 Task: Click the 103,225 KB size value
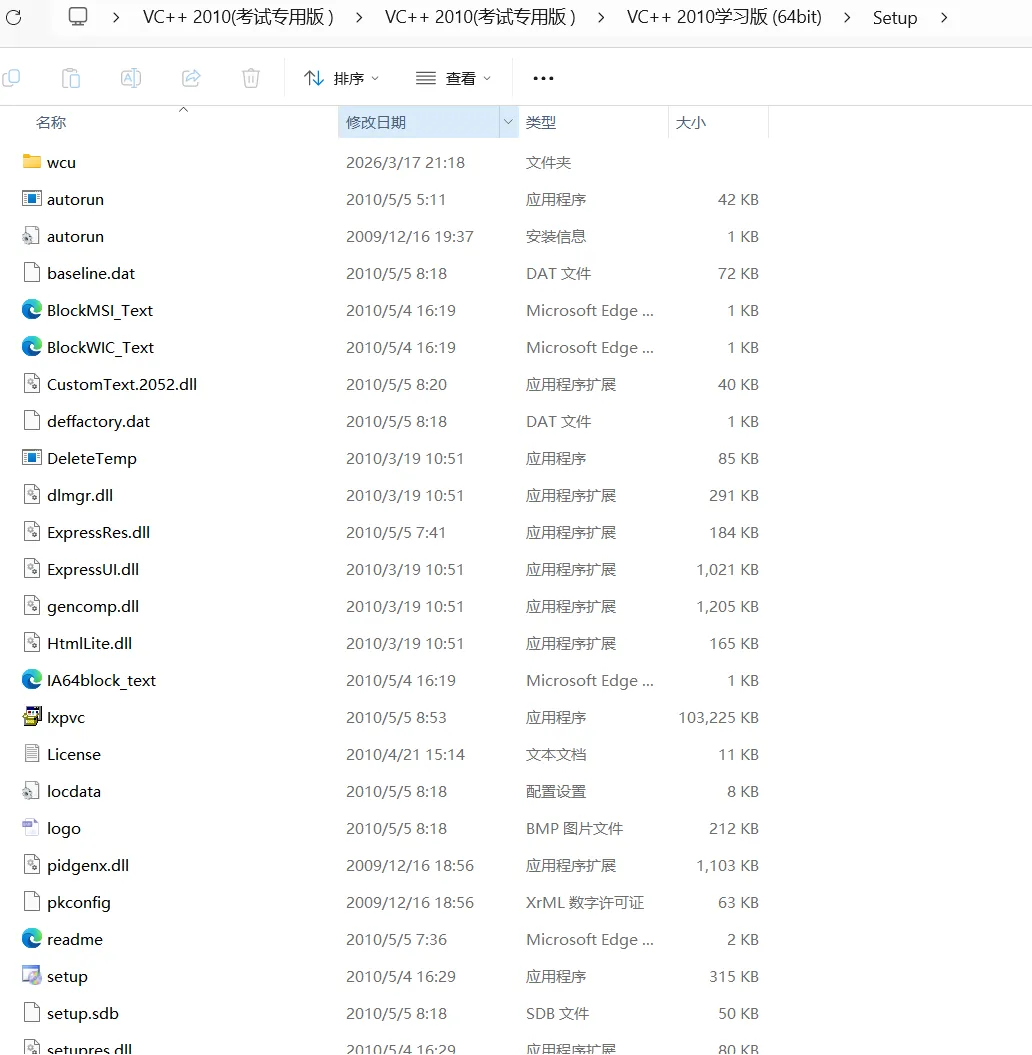coord(718,717)
